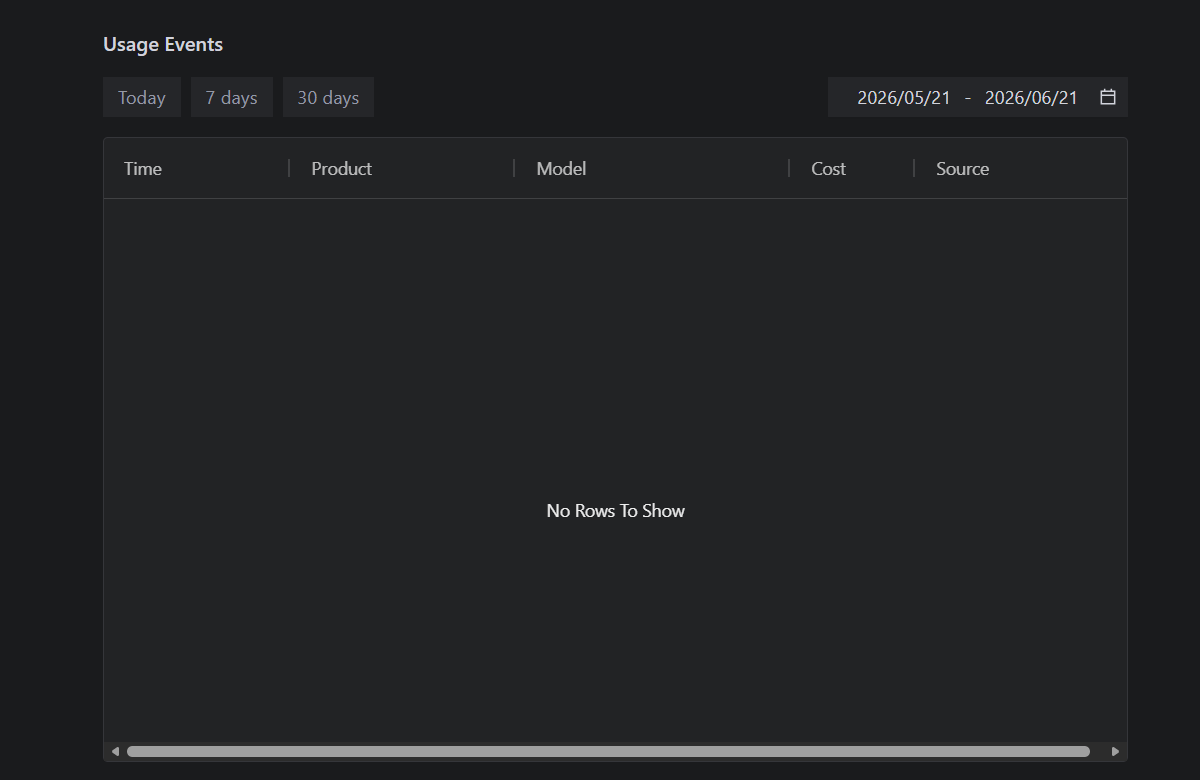The height and width of the screenshot is (780, 1200).
Task: Sort by the Product column header
Action: [341, 168]
